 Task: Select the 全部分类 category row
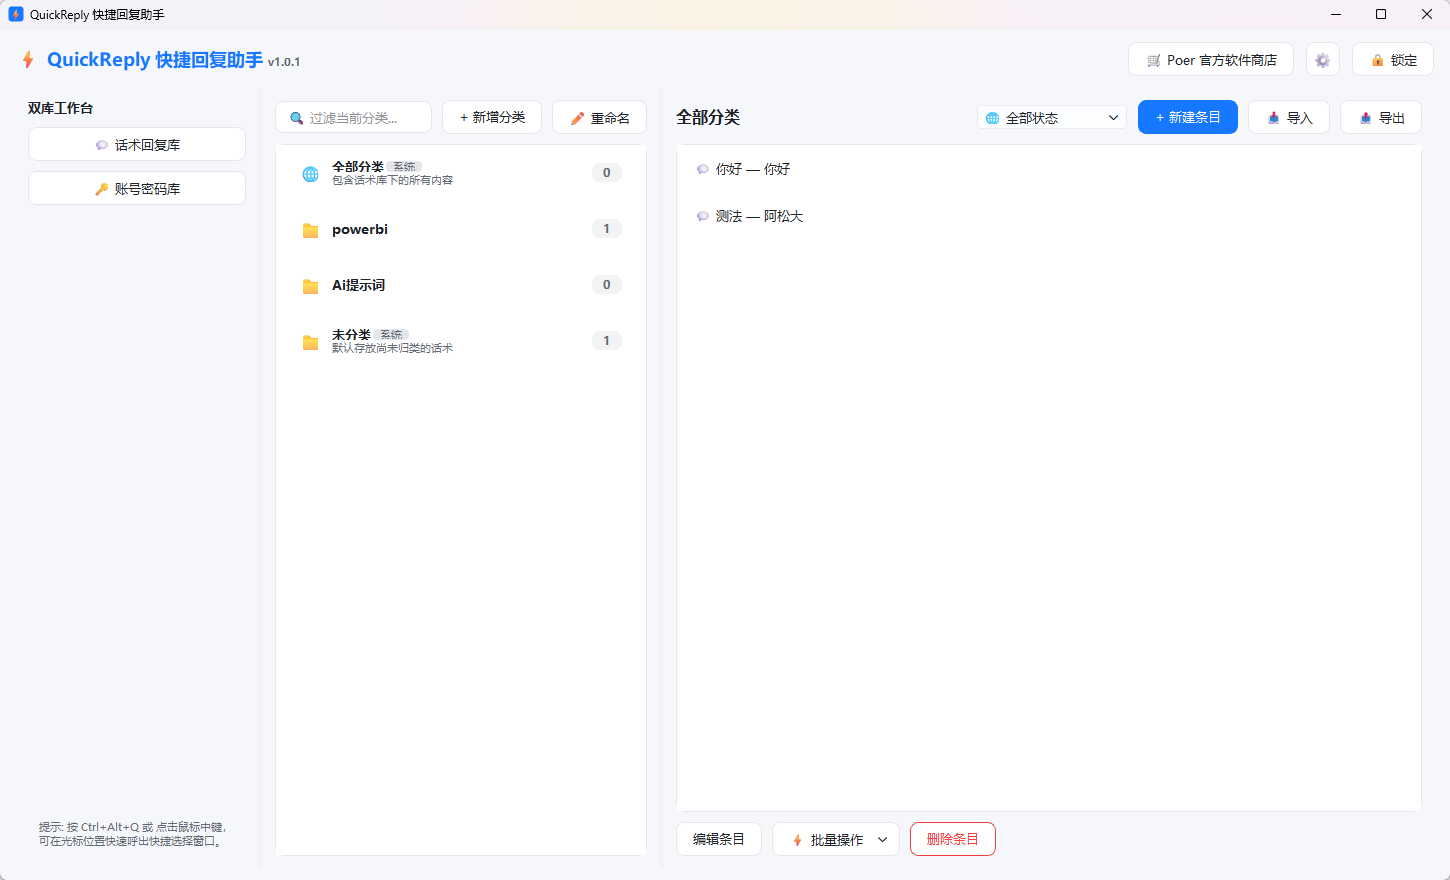[461, 173]
